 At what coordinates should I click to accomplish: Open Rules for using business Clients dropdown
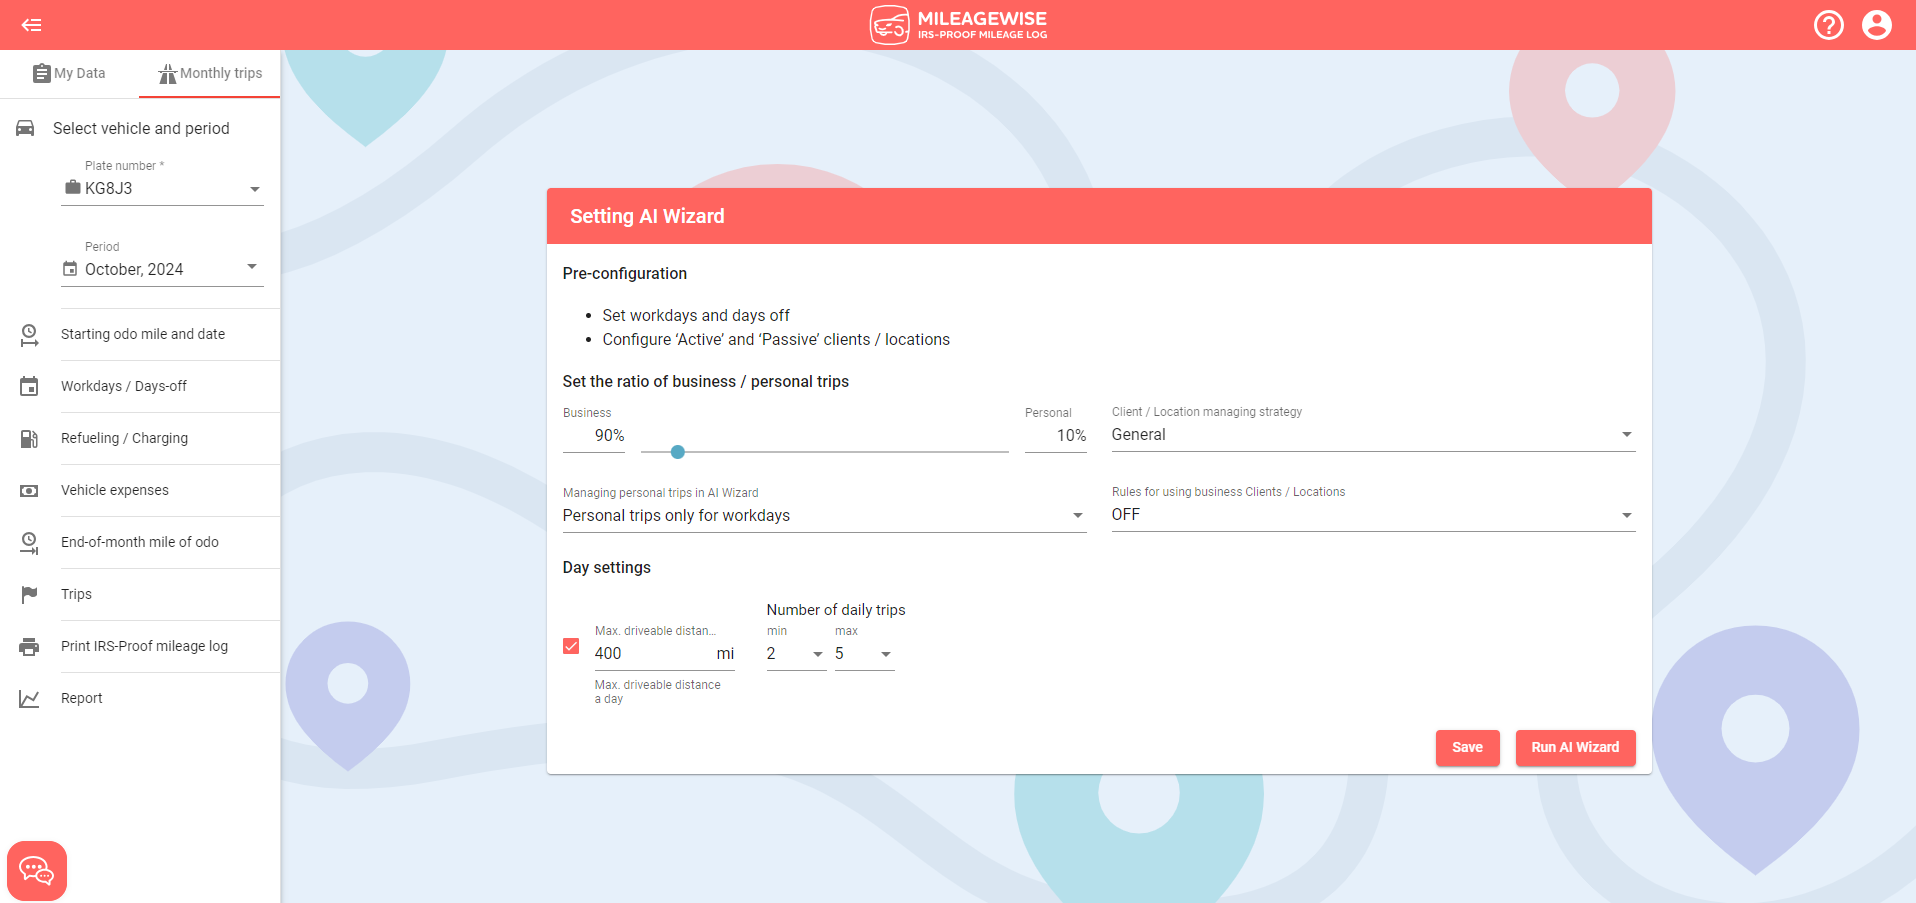pyautogui.click(x=1373, y=514)
